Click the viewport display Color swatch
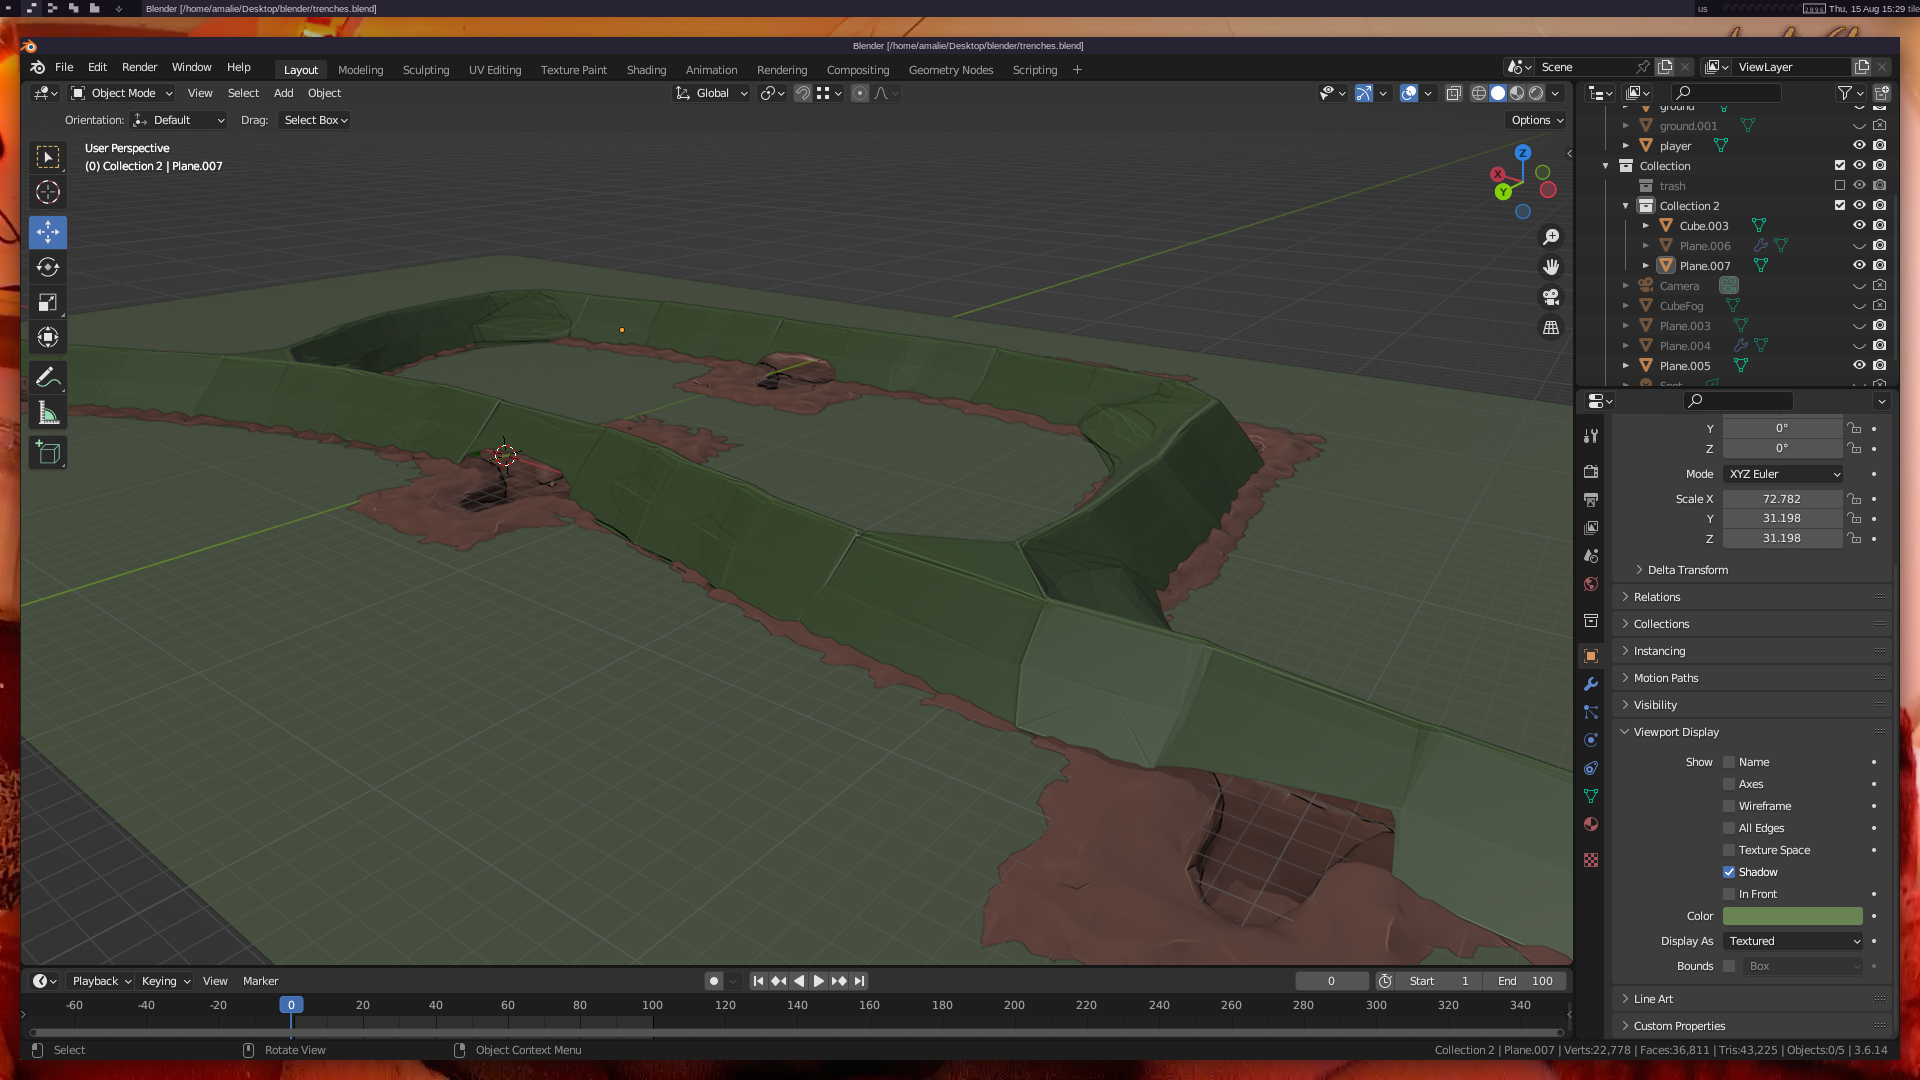The image size is (1920, 1080). tap(1792, 916)
